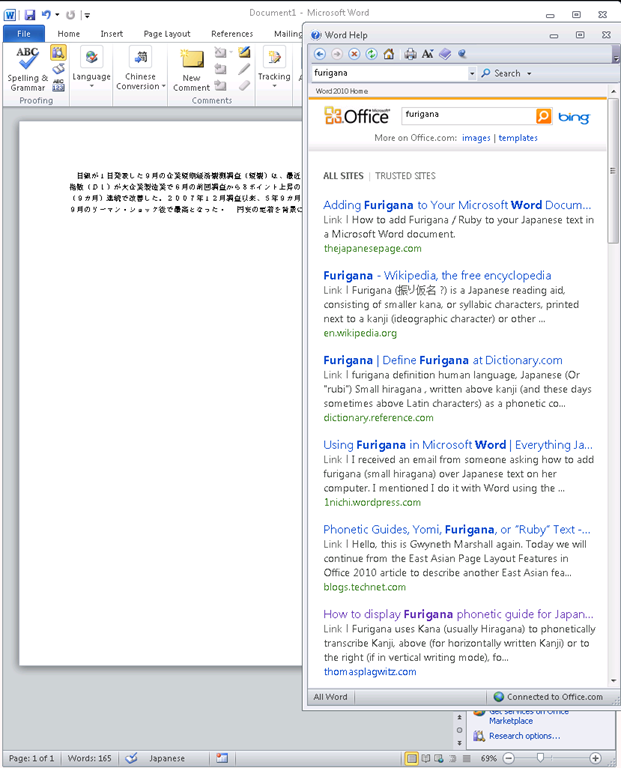Go to Help home page
Viewport: 621px width, 768px height.
click(x=388, y=54)
